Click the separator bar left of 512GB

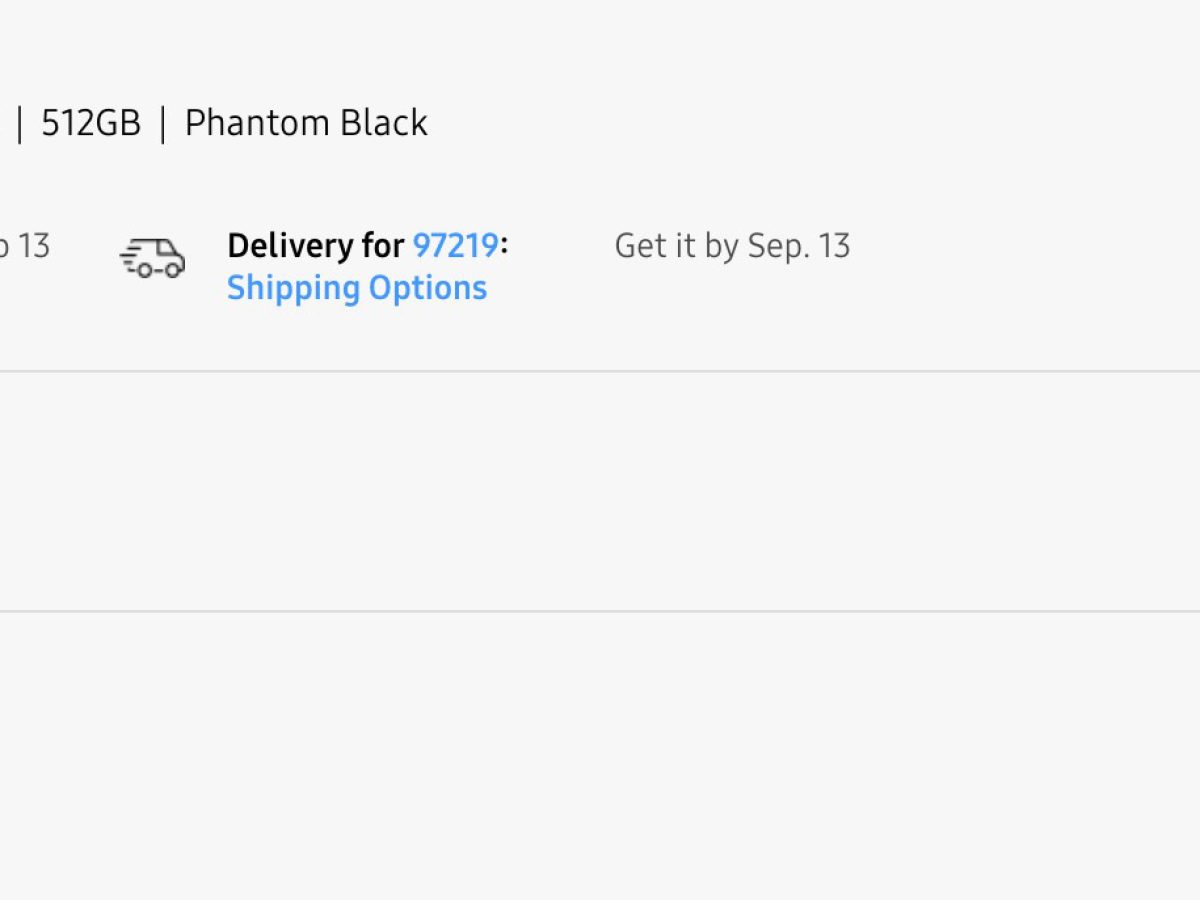(19, 124)
